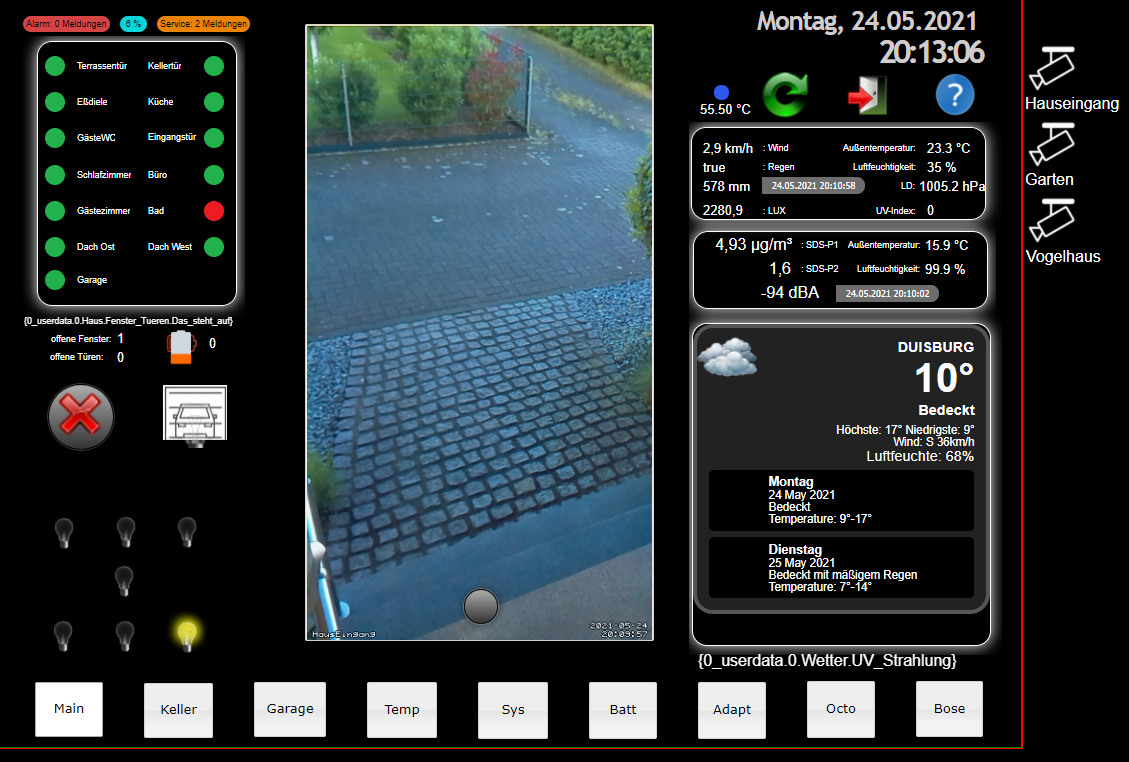Click the round gray snapshot button on camera
The width and height of the screenshot is (1129, 762).
click(x=481, y=606)
